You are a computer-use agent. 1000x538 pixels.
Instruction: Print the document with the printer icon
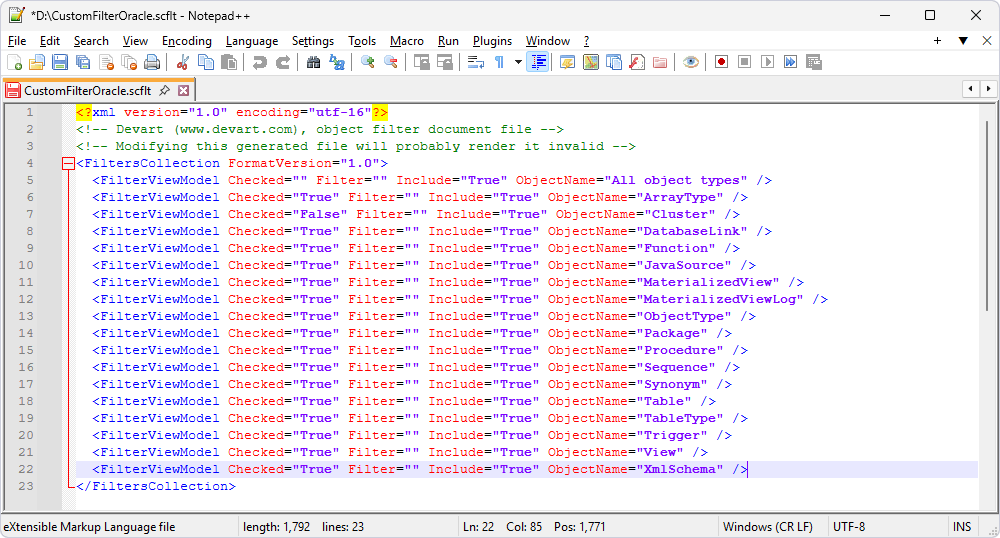[152, 62]
